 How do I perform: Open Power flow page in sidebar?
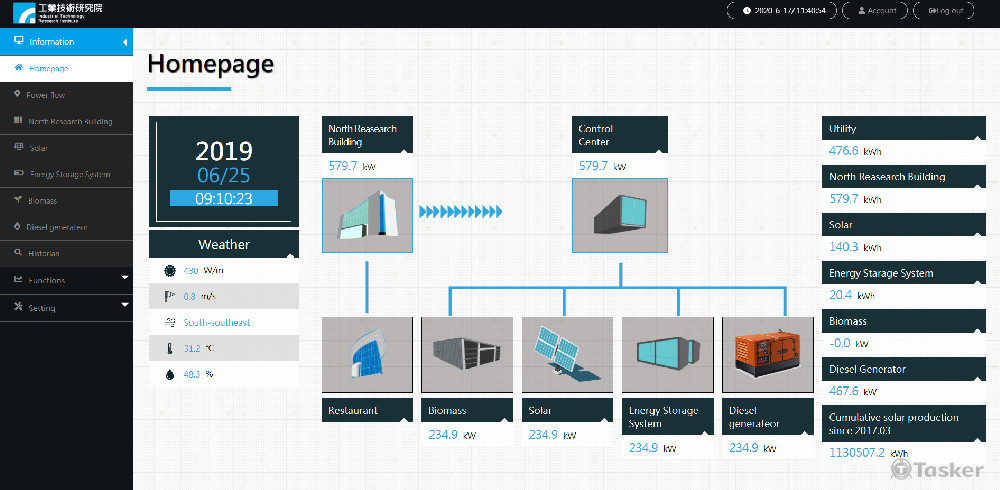[x=45, y=95]
